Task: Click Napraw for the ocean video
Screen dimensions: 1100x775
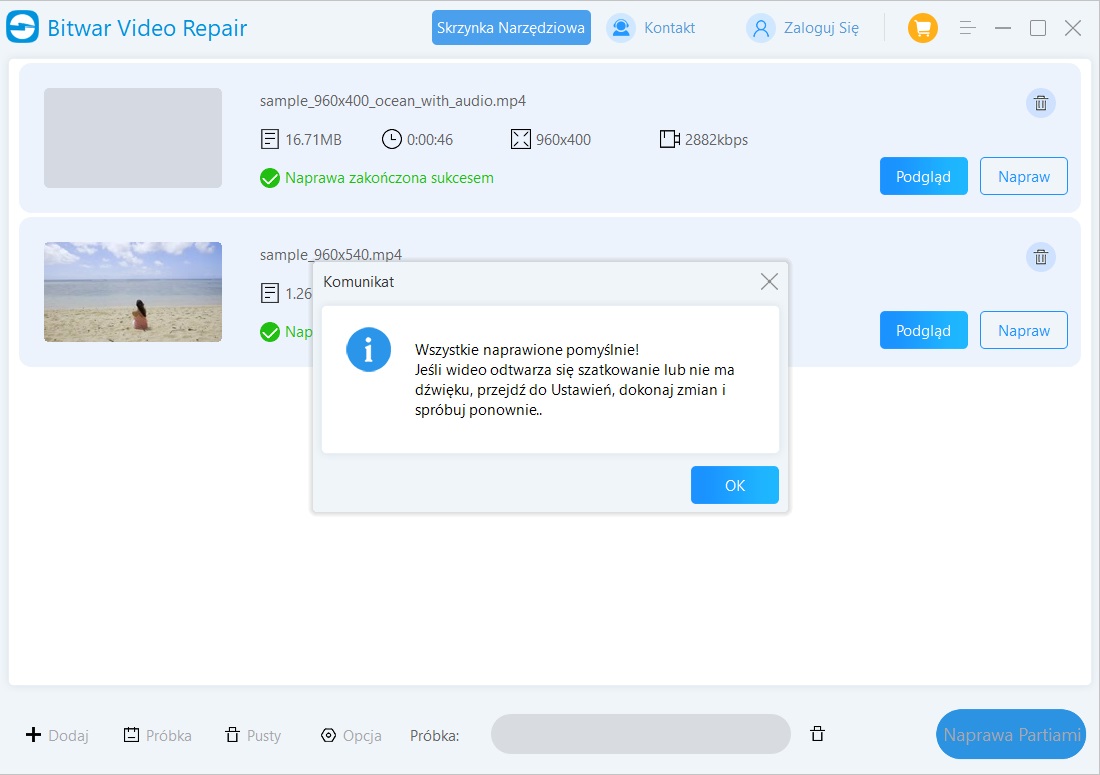Action: 1023,176
